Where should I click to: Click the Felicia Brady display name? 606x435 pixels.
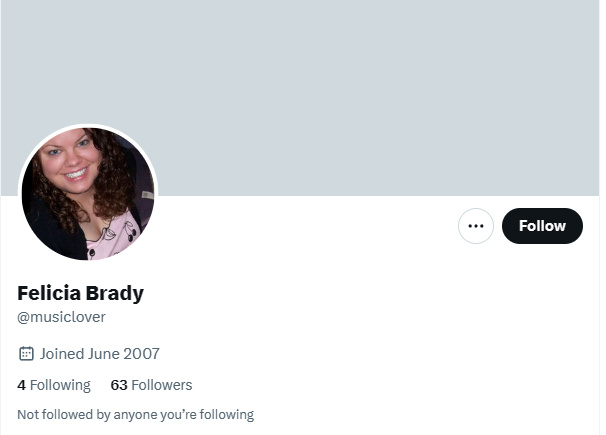coord(80,293)
